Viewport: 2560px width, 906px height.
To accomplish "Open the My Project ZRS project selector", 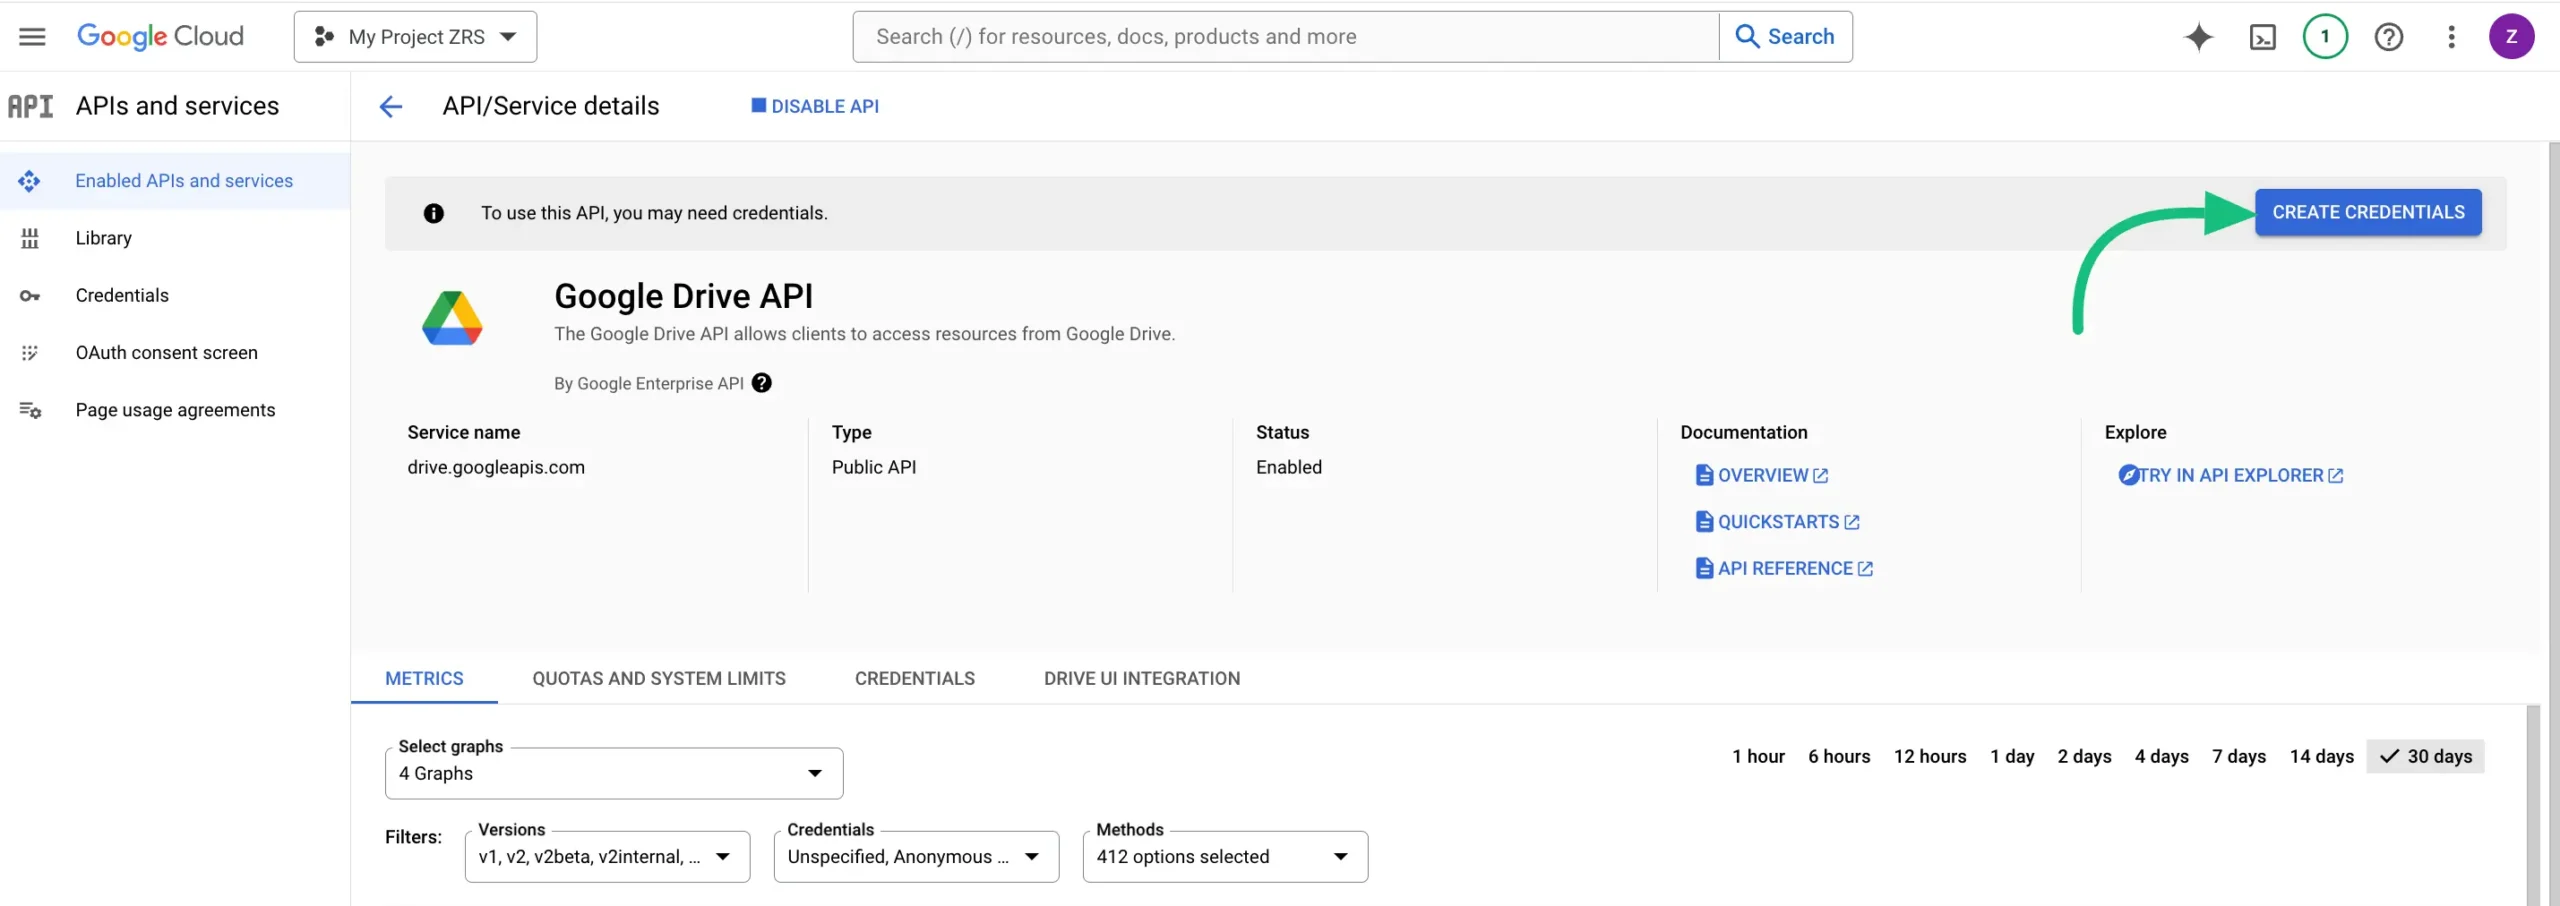I will coord(414,36).
